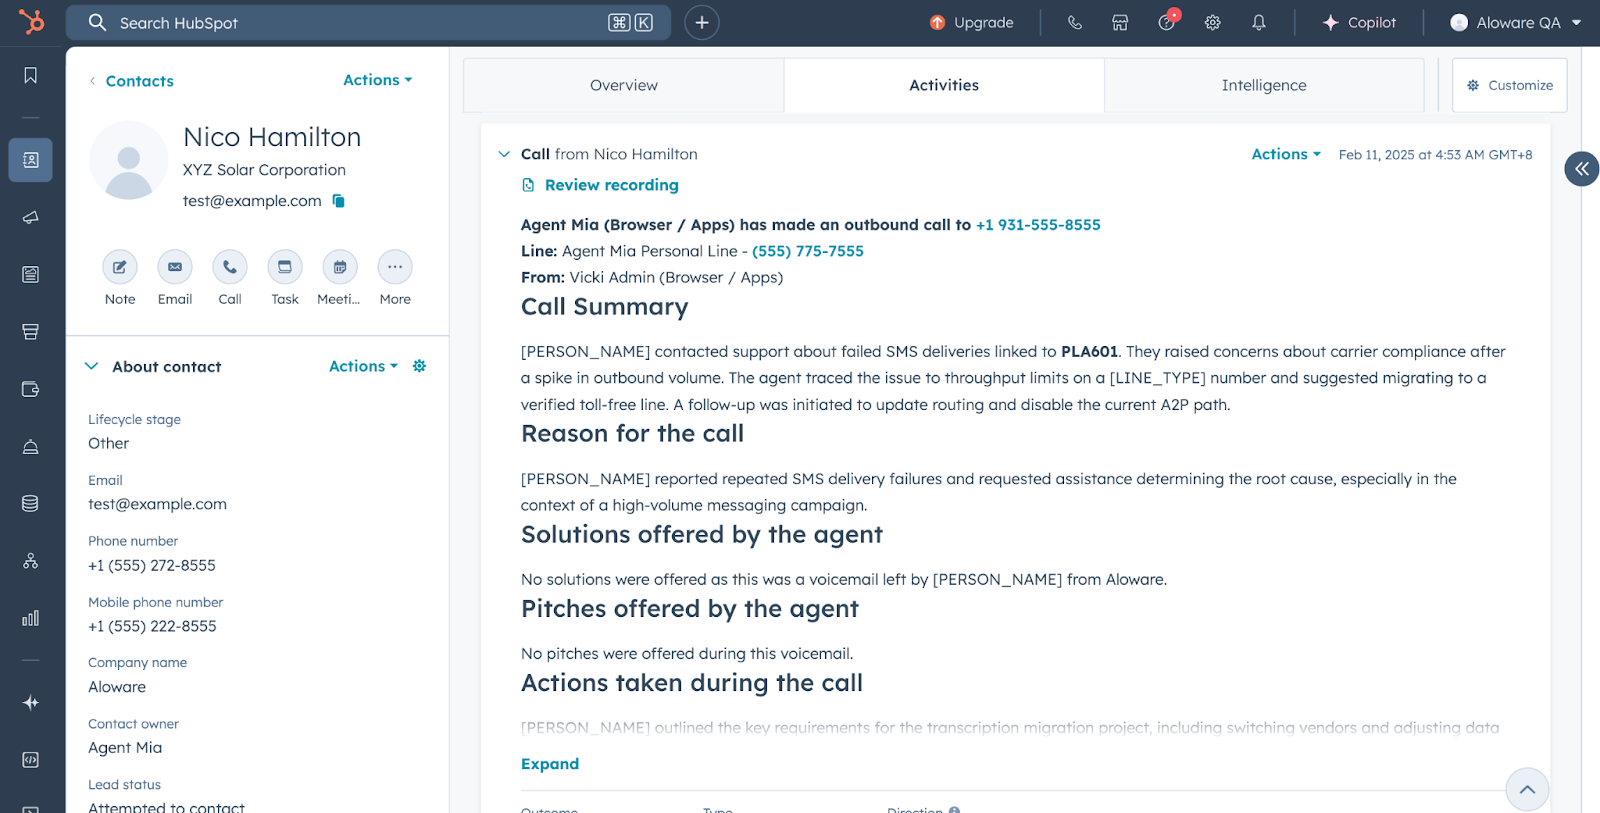Open the Marketplace storefront icon
The width and height of the screenshot is (1600, 813).
click(x=1120, y=22)
